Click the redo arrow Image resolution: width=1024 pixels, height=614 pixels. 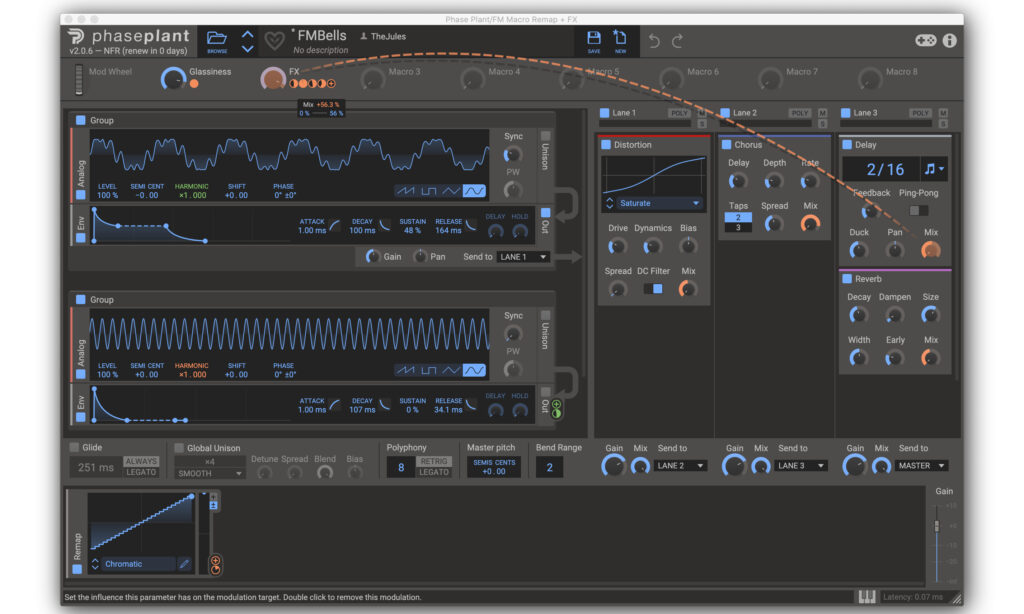pos(678,41)
